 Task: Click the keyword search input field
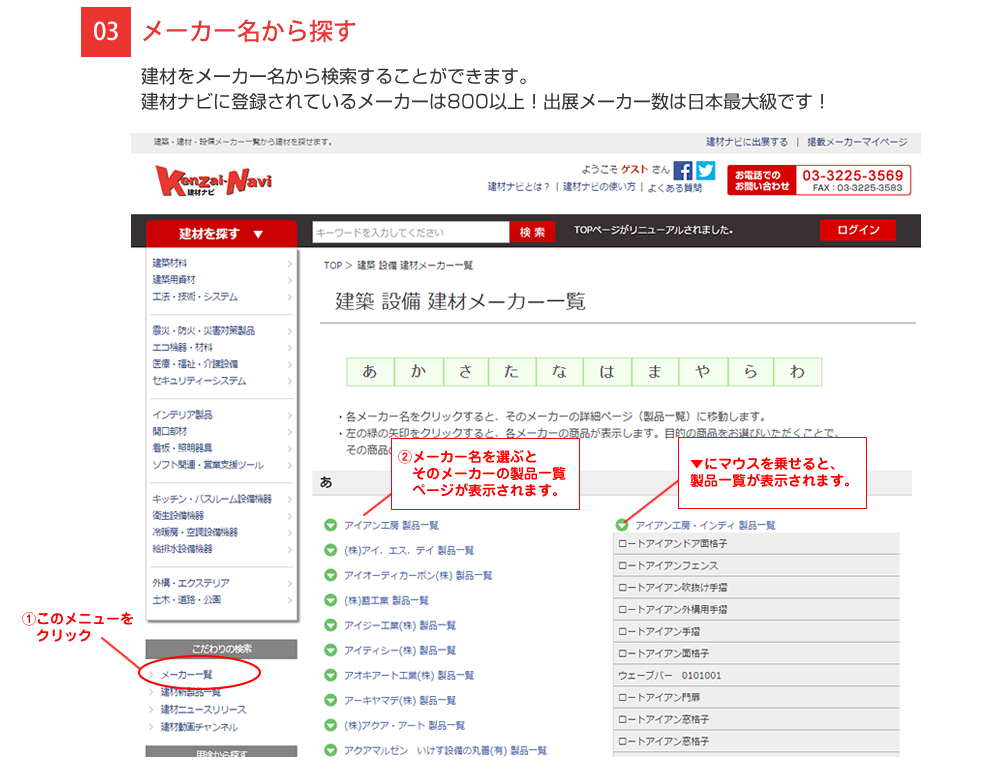point(411,232)
